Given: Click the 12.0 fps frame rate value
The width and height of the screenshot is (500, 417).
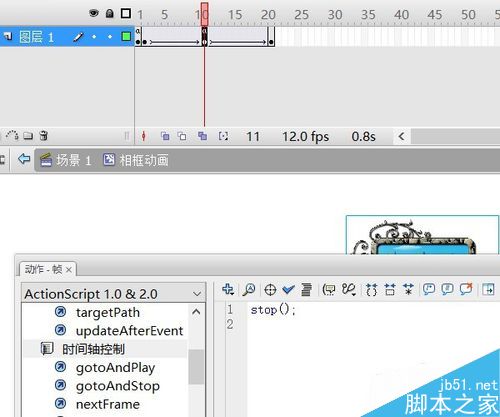Looking at the screenshot, I should point(306,137).
